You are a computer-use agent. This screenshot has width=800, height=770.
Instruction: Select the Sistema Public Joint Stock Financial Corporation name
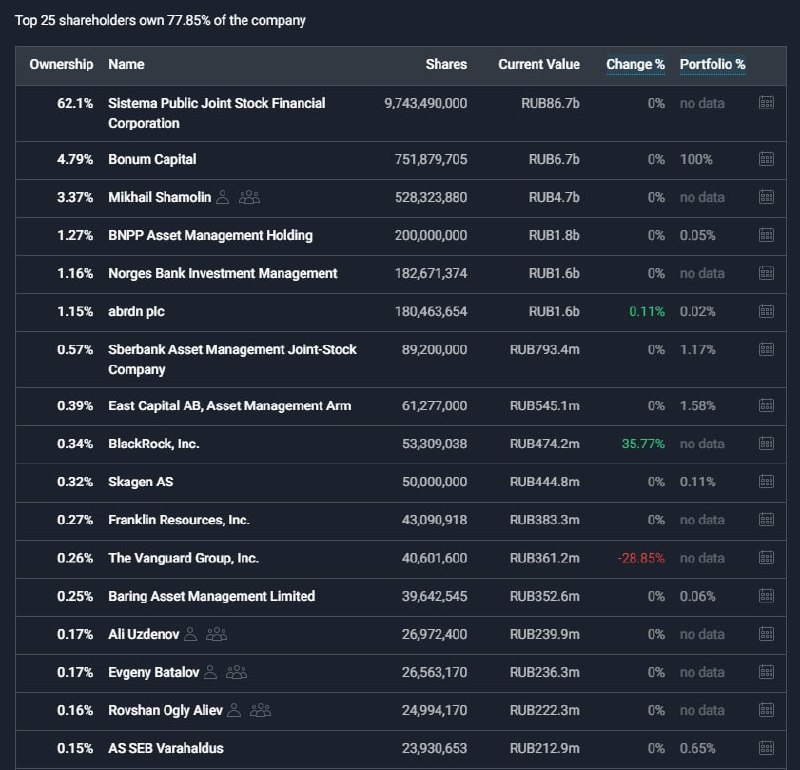pos(217,113)
